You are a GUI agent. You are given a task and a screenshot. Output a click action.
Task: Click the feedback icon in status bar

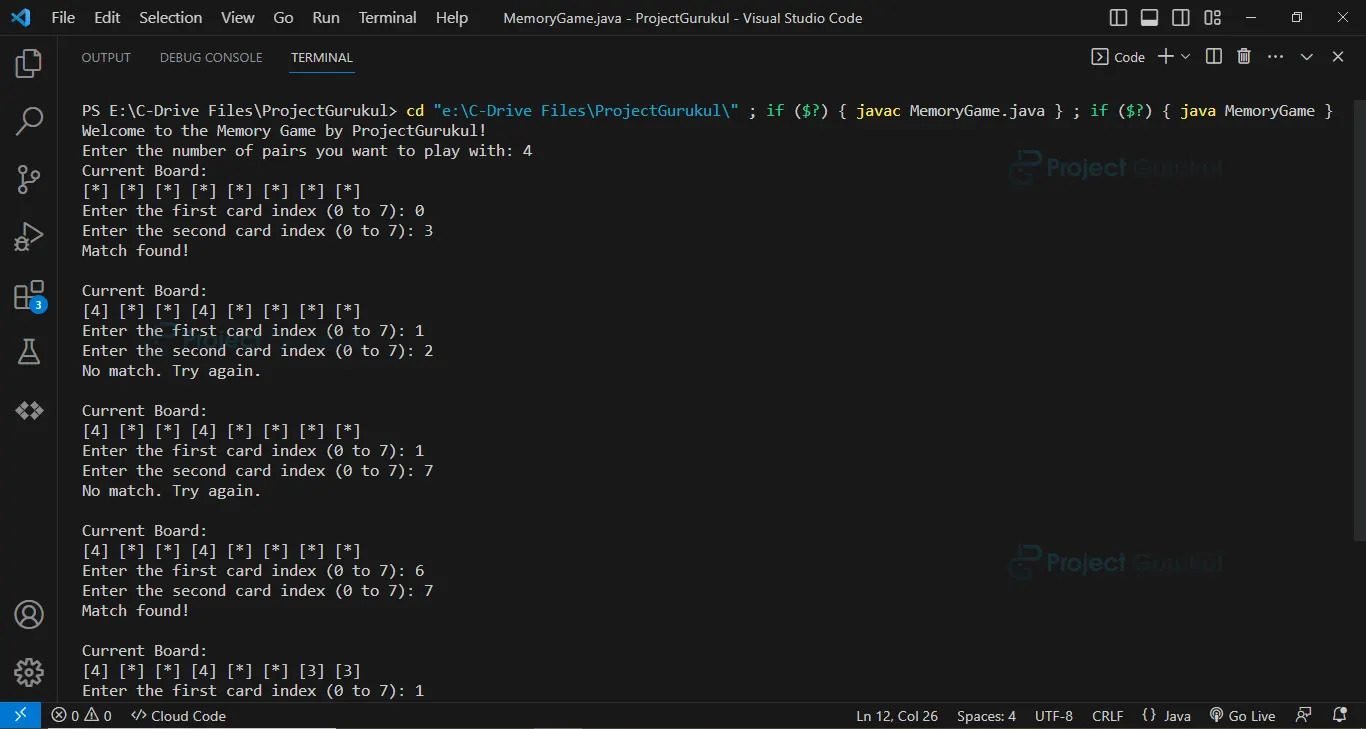tap(1303, 716)
